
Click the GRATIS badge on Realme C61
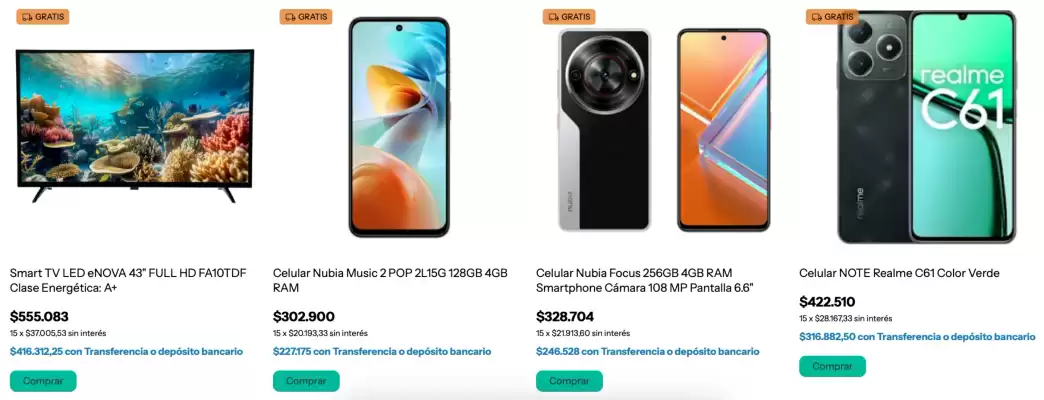coord(832,17)
